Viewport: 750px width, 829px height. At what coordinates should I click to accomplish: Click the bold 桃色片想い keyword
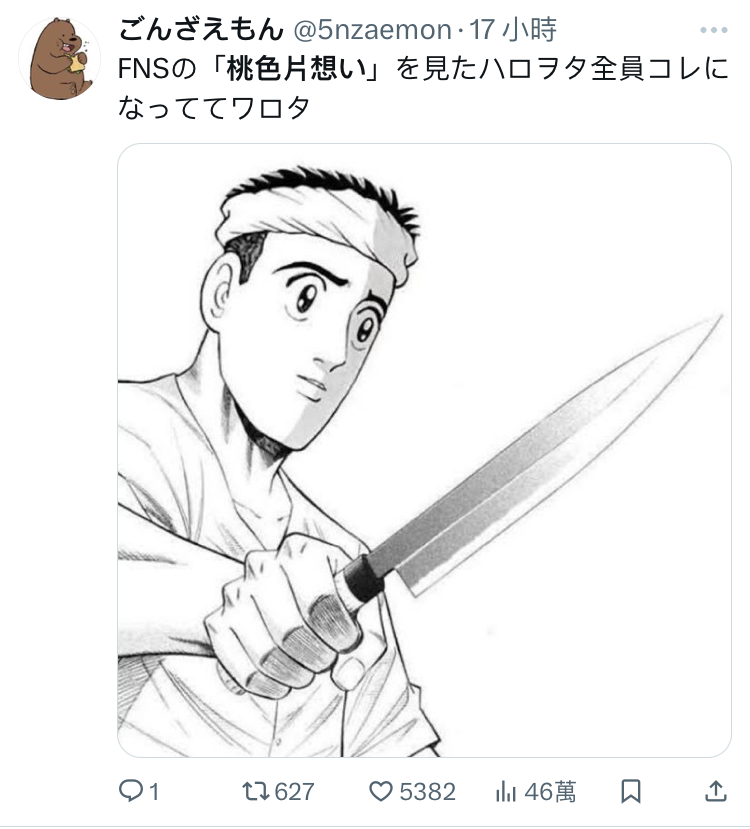[x=297, y=69]
